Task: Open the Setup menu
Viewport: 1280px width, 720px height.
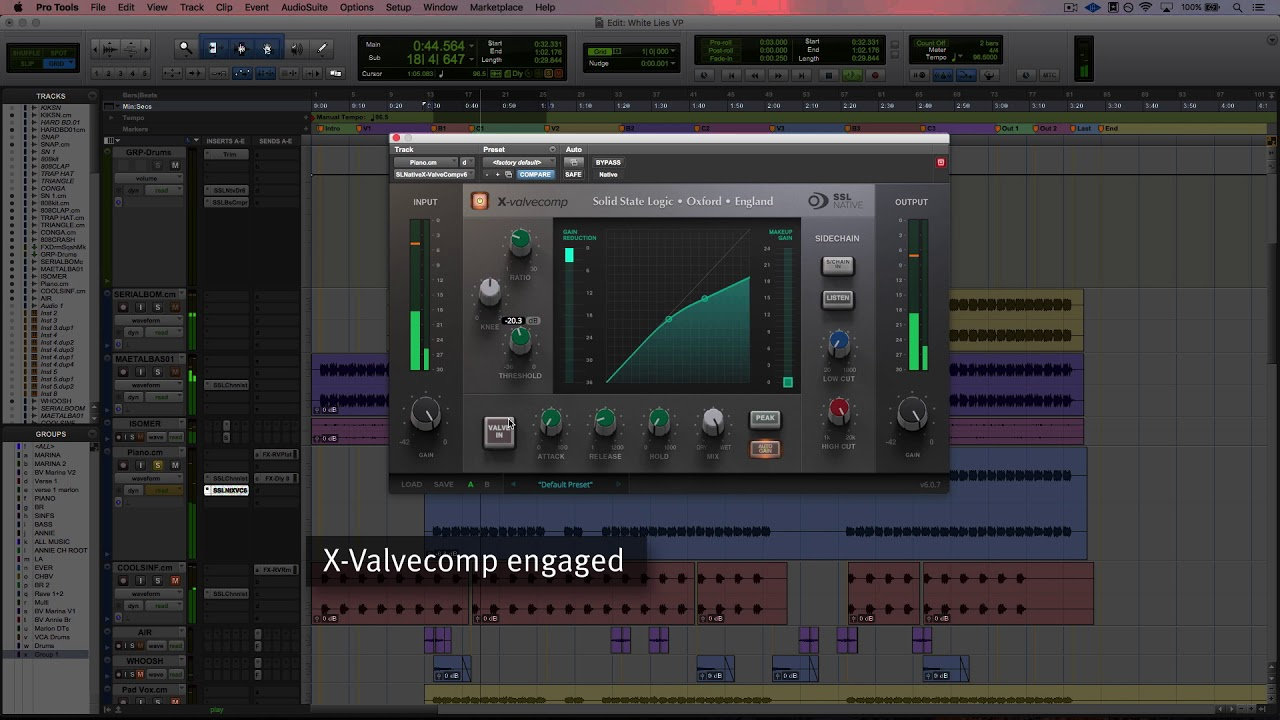Action: [x=398, y=7]
